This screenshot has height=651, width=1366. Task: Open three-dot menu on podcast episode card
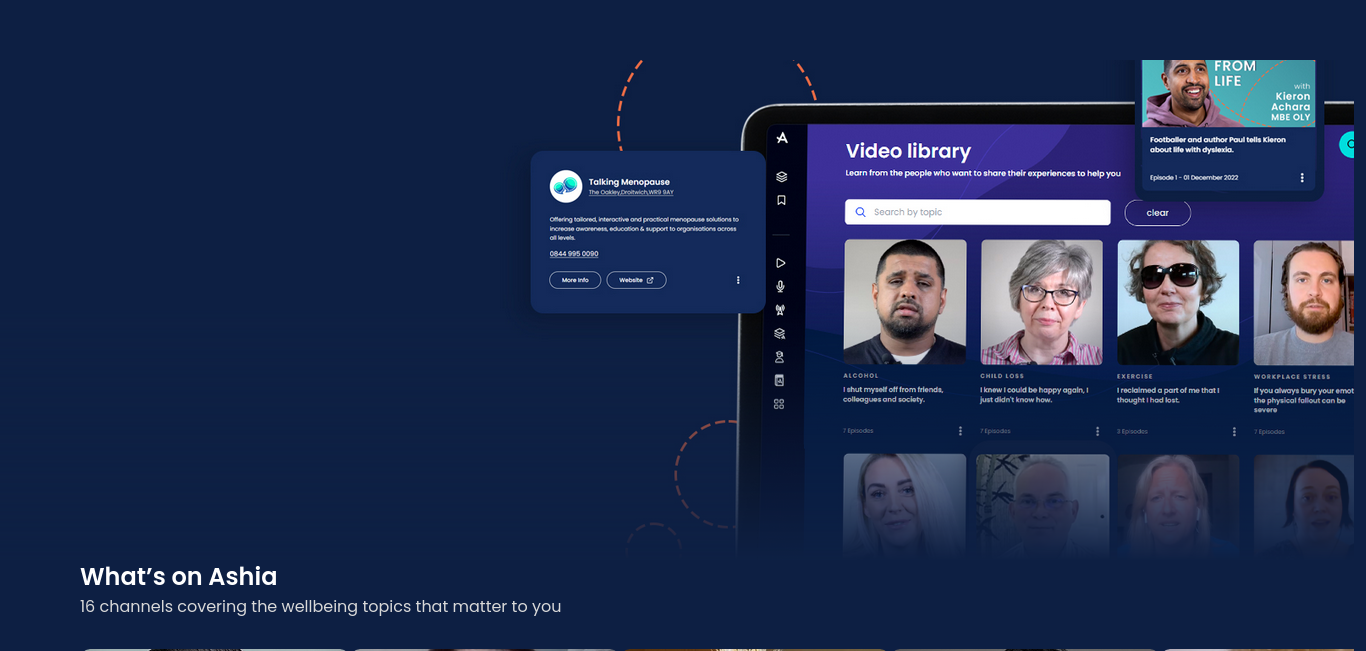pos(1302,178)
